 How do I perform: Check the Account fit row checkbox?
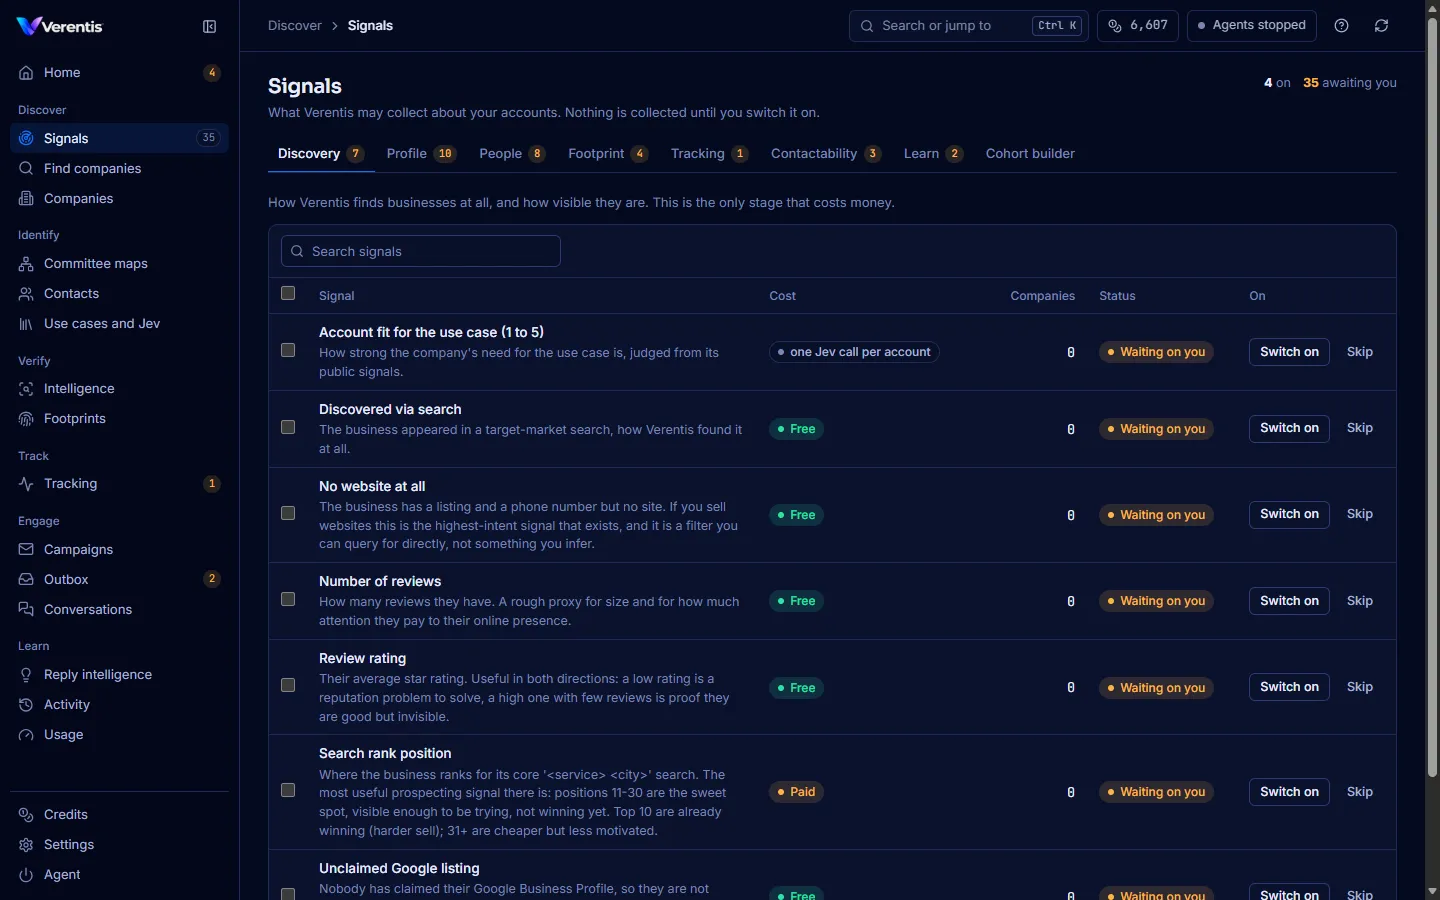[x=288, y=350]
